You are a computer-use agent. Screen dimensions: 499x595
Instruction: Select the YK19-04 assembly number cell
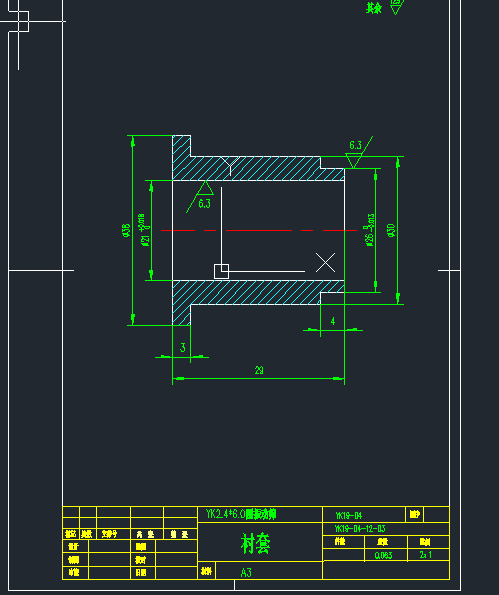pos(349,515)
